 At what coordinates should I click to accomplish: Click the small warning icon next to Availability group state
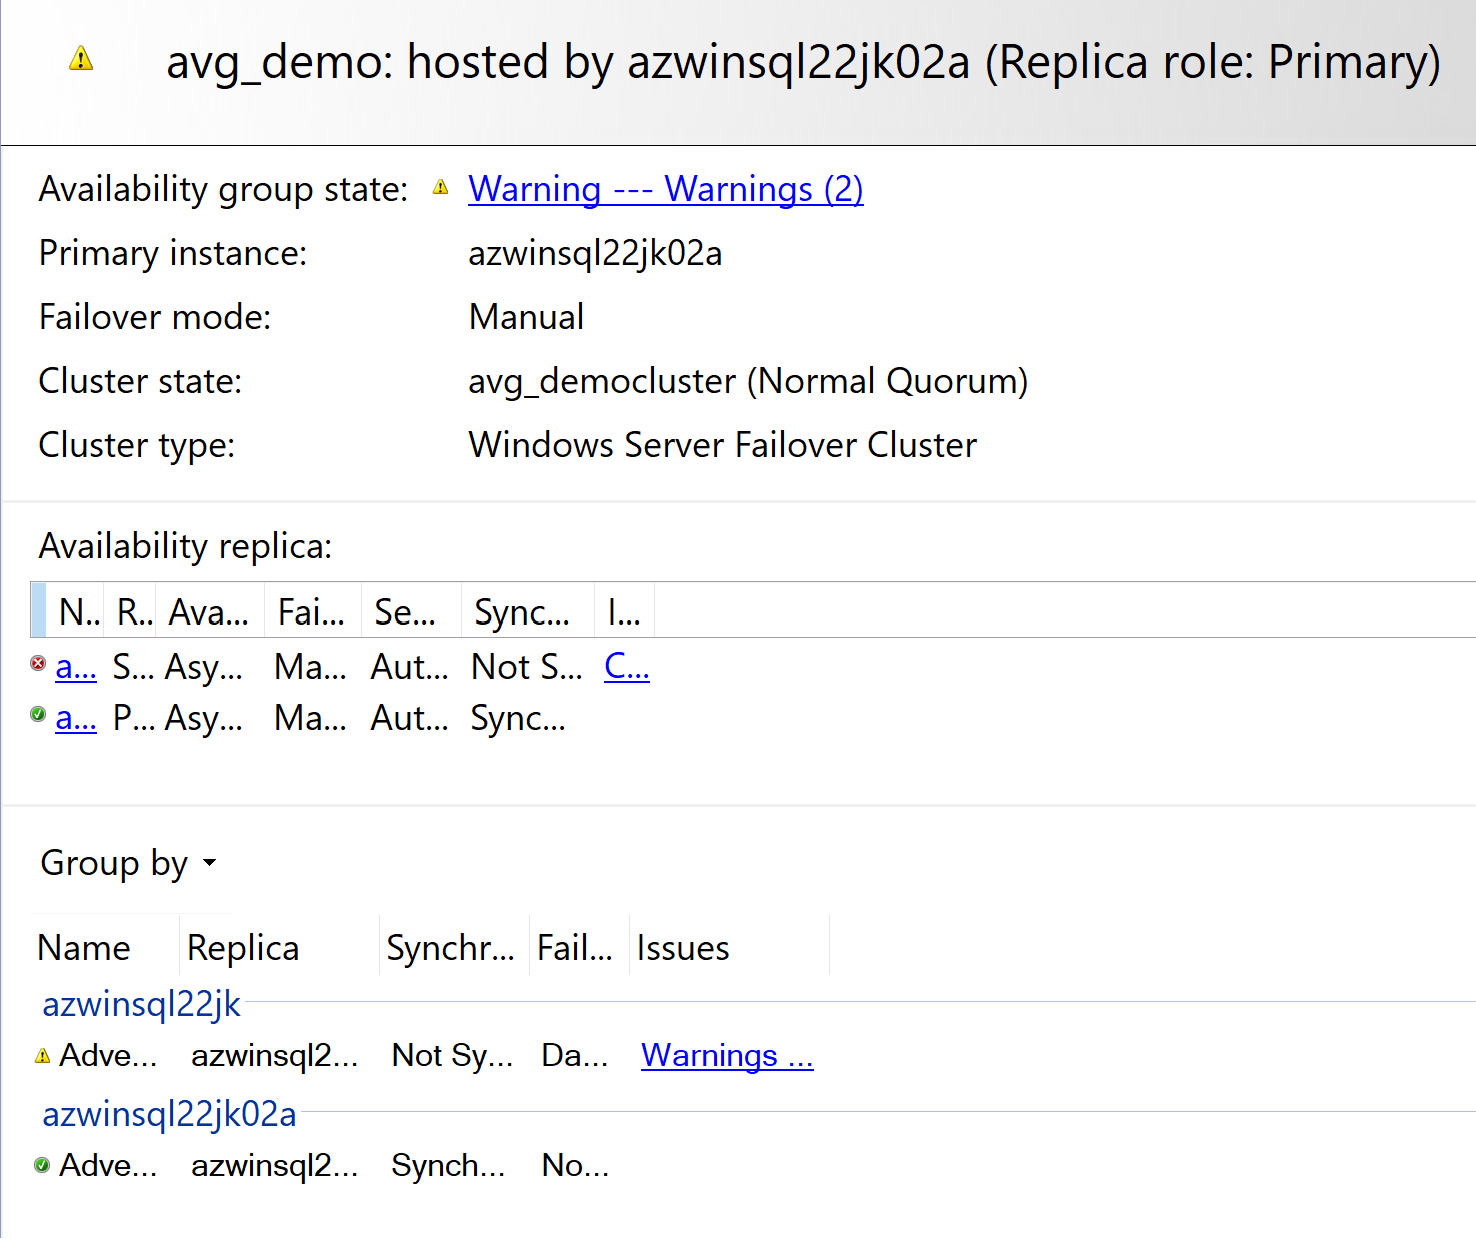pyautogui.click(x=441, y=187)
